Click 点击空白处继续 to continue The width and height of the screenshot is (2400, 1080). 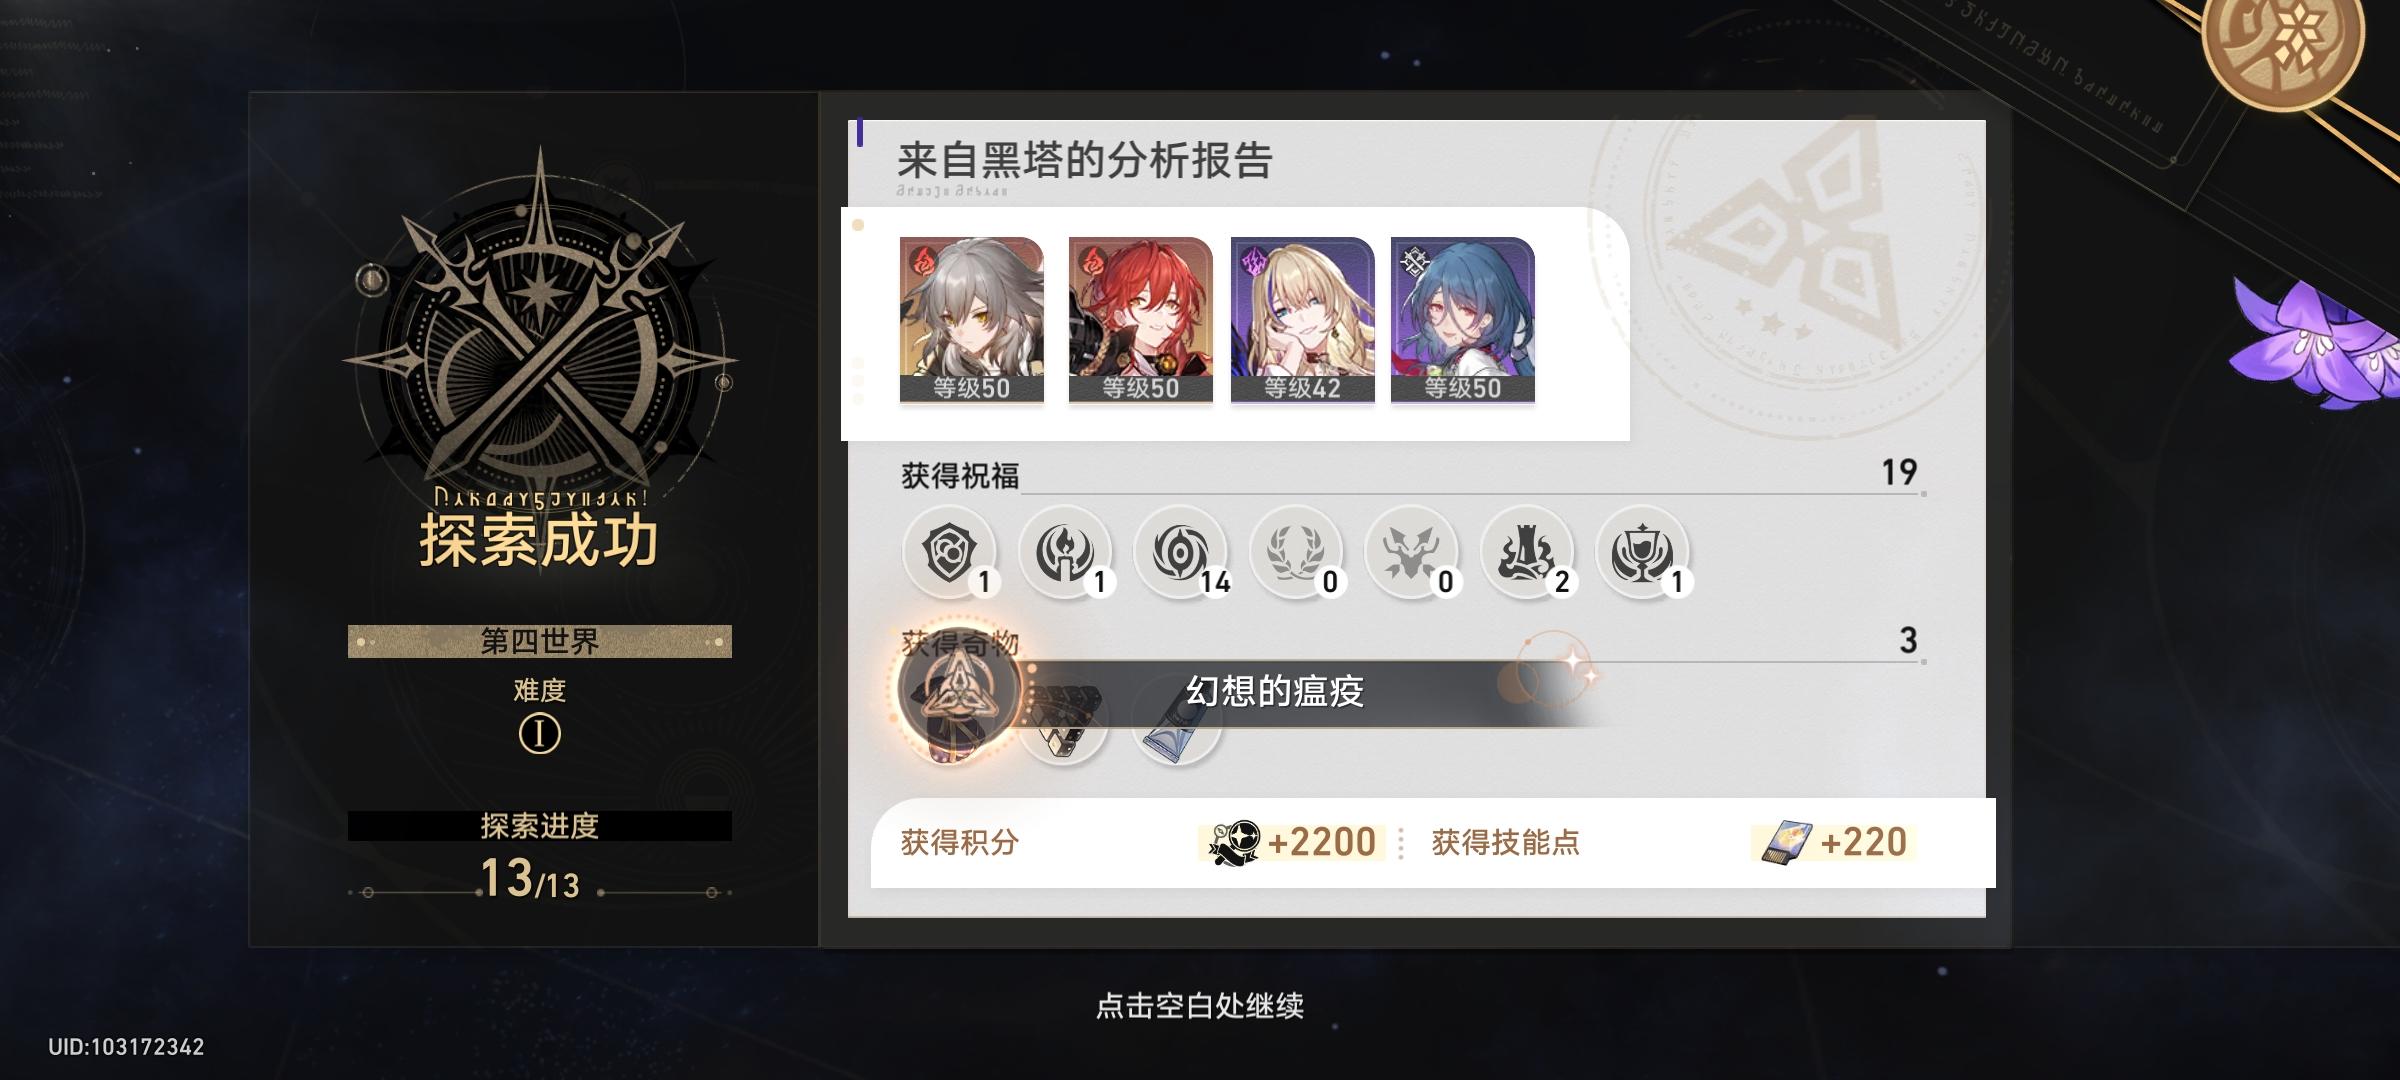coord(1199,1005)
